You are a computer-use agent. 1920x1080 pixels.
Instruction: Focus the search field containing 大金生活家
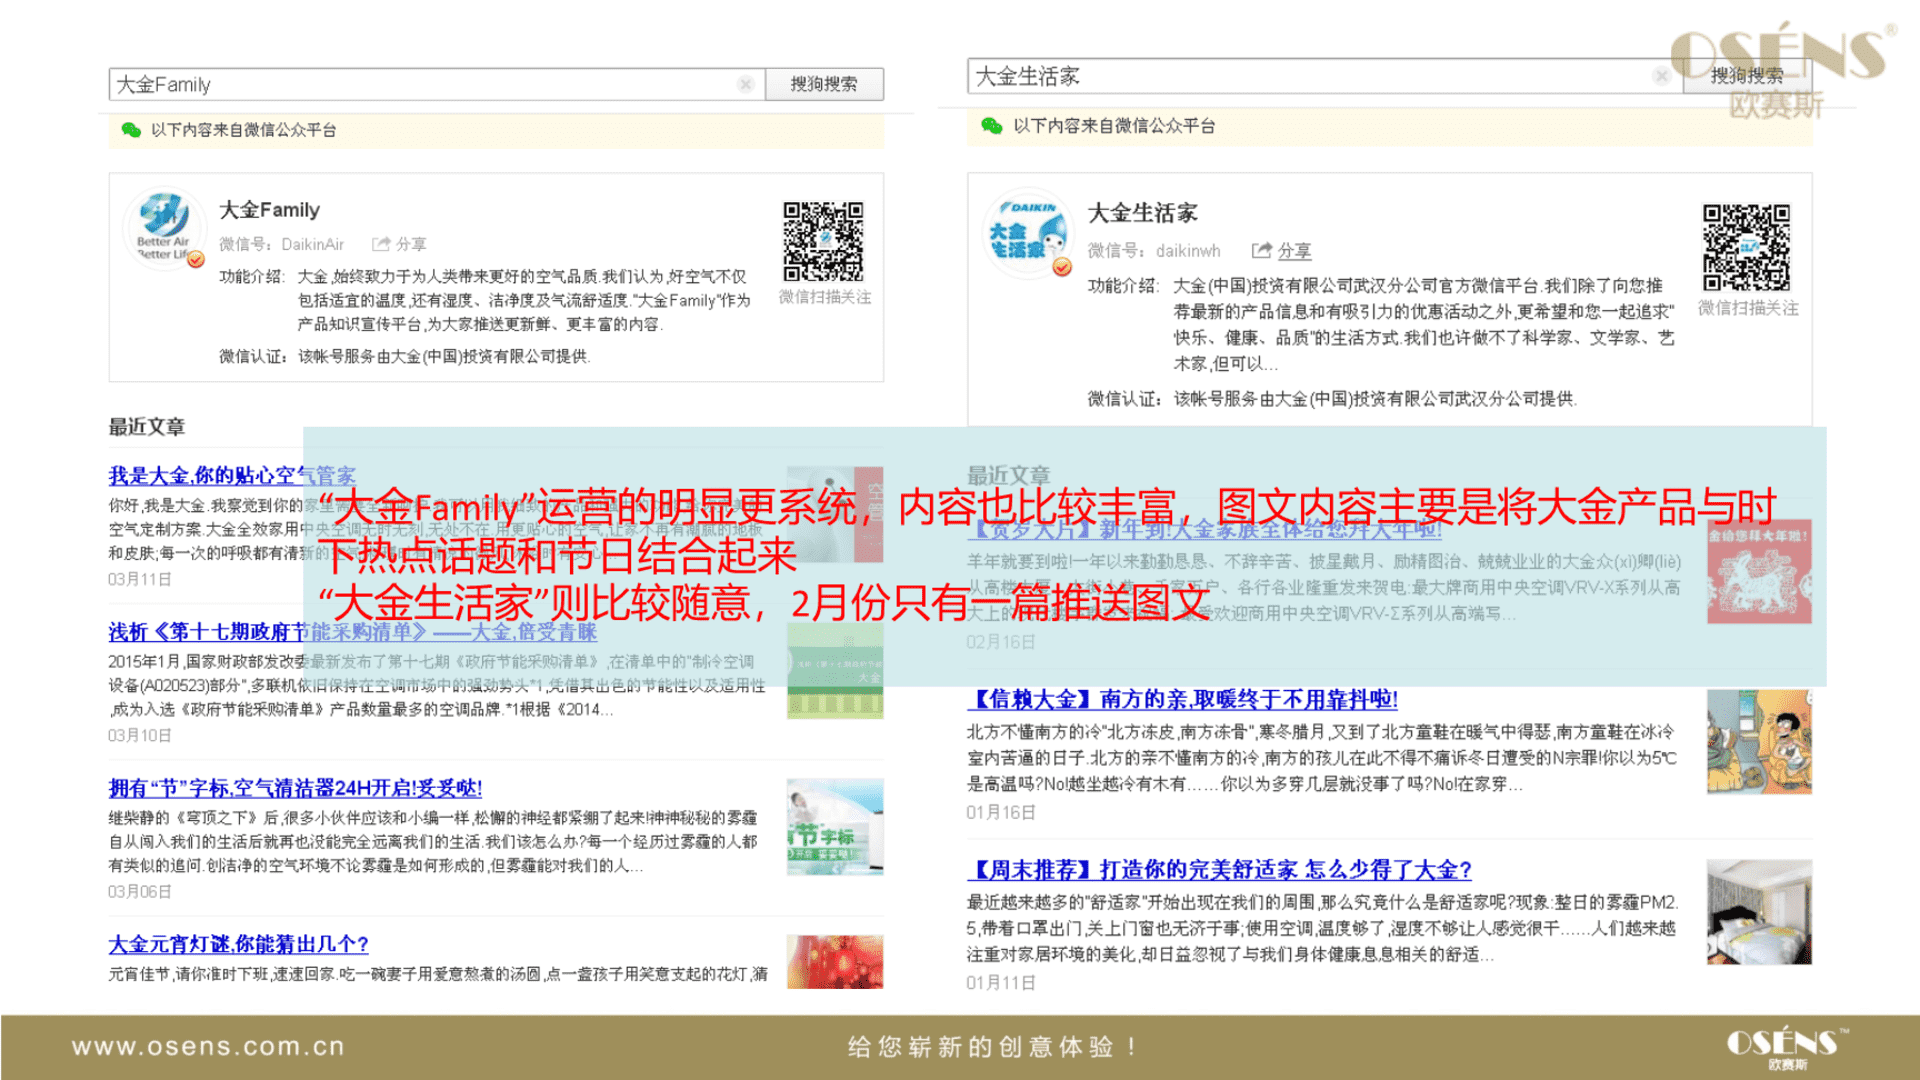pos(1325,76)
